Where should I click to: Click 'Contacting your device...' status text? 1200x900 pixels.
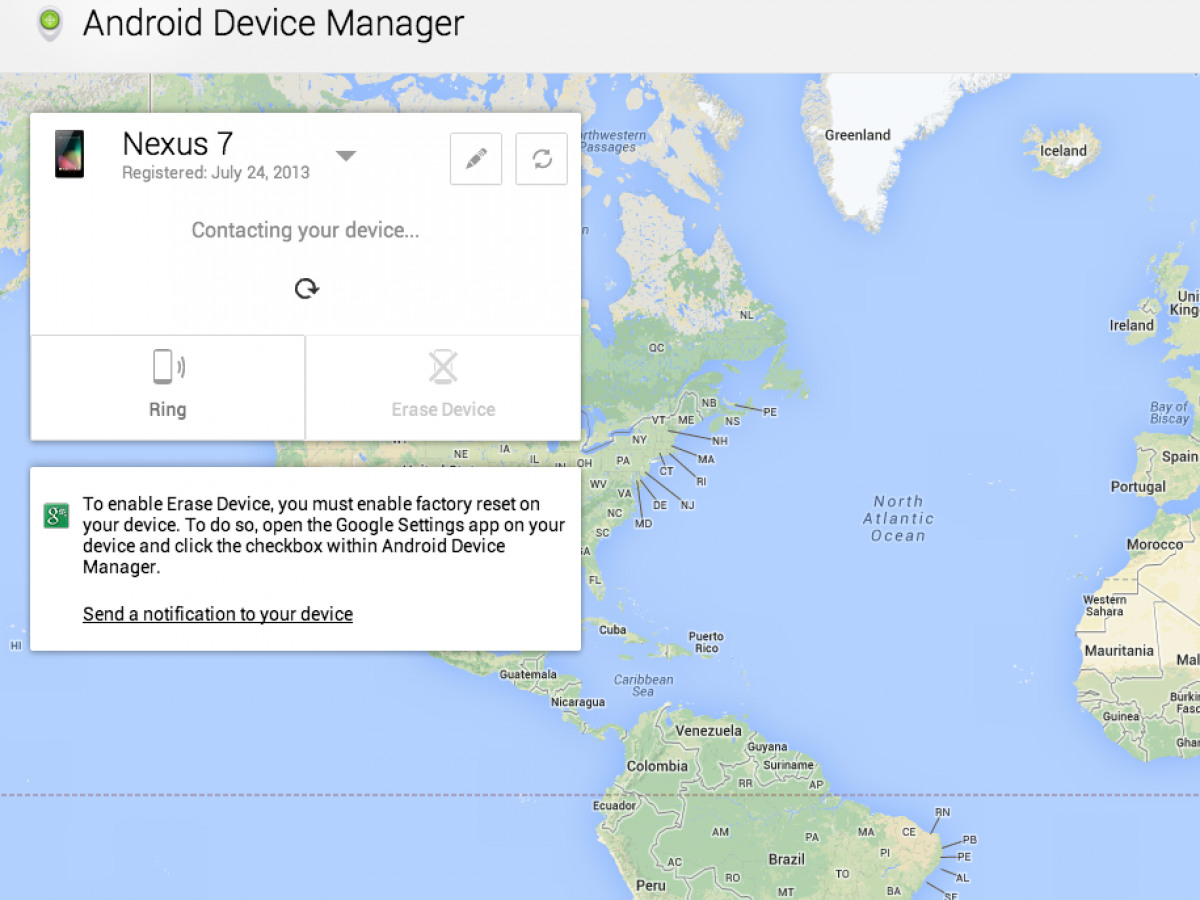coord(306,230)
